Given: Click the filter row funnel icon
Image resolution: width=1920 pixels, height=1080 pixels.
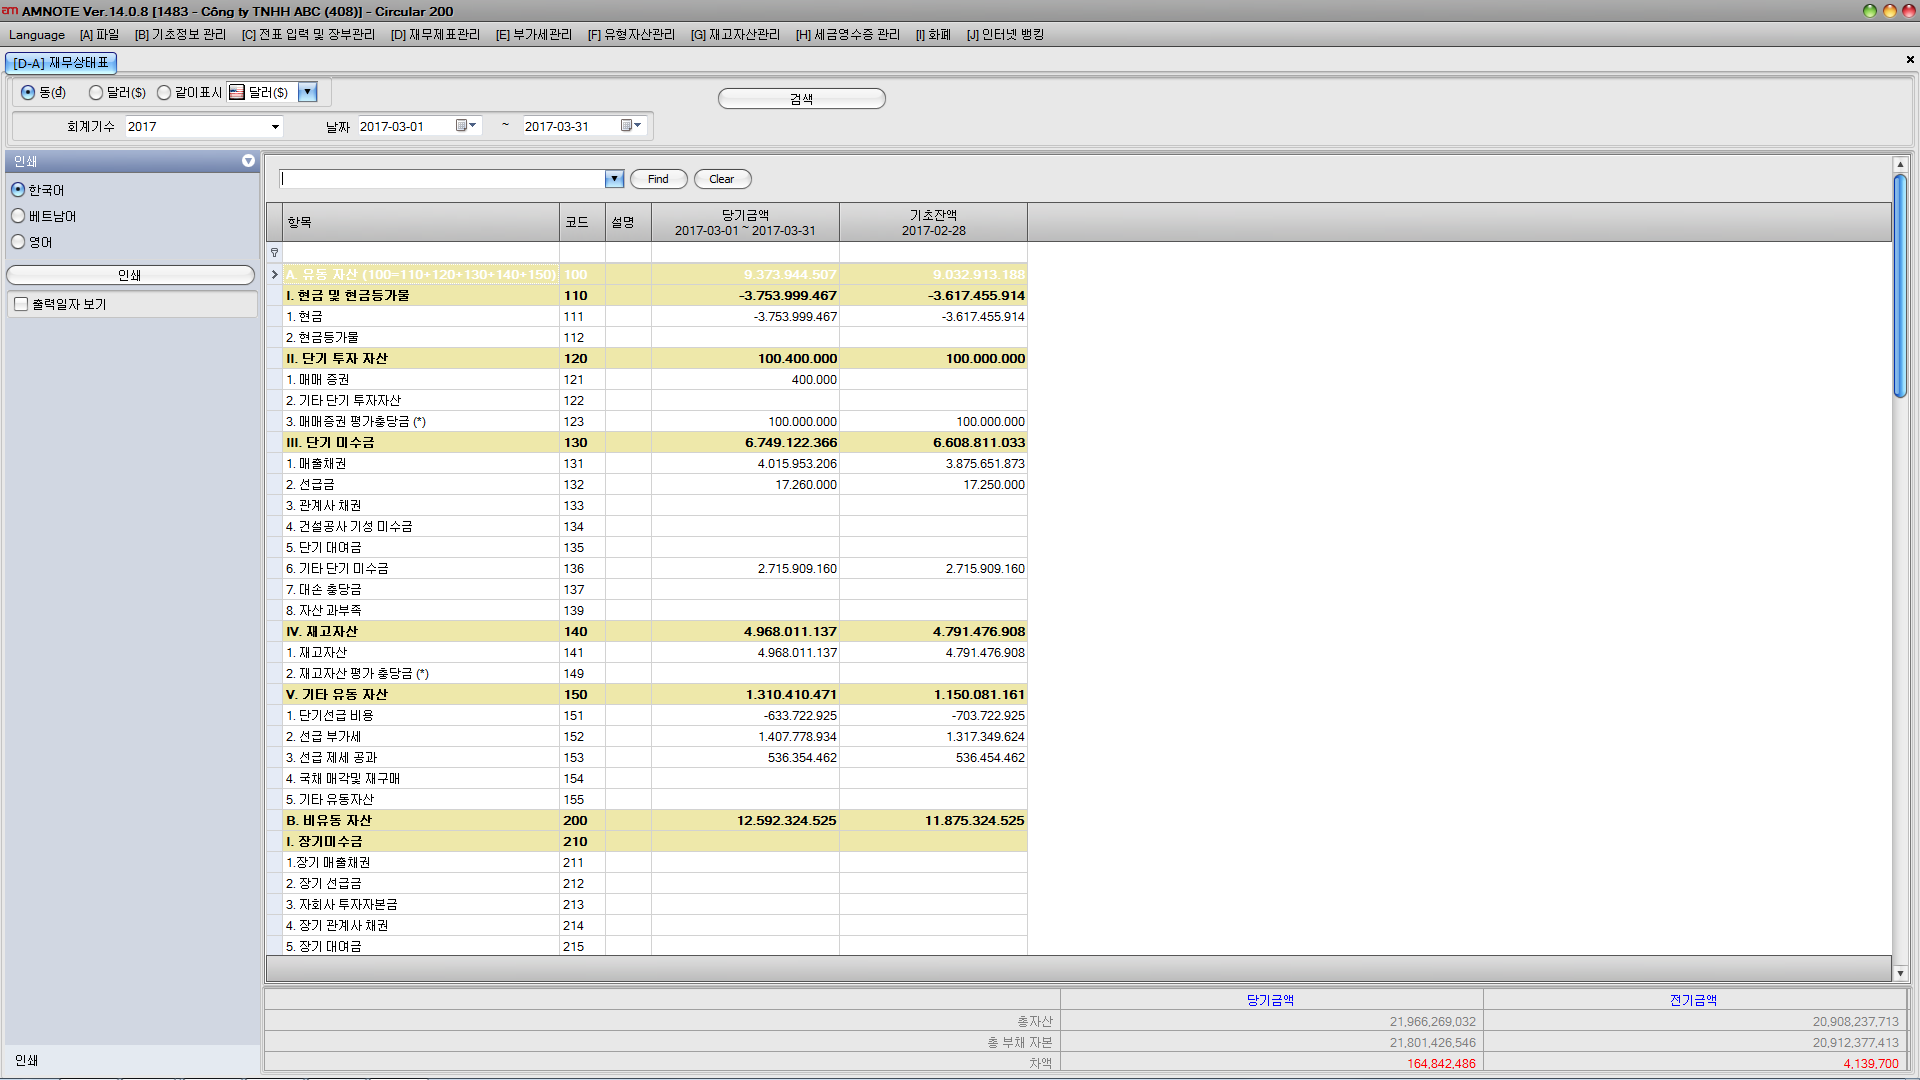Looking at the screenshot, I should (x=274, y=253).
